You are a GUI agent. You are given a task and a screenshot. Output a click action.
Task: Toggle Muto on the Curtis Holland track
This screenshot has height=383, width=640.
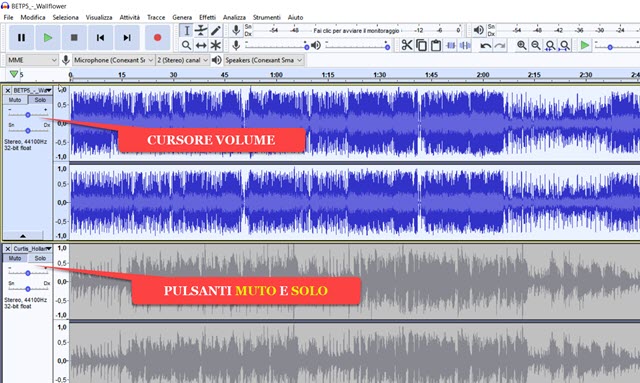coord(15,258)
